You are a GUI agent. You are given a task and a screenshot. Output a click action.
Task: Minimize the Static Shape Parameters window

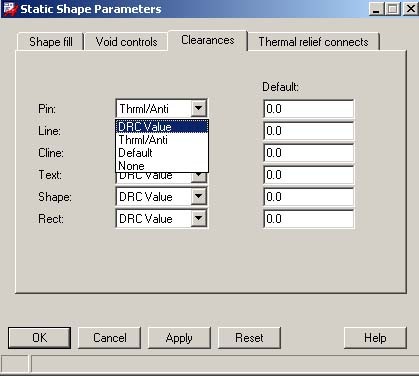tap(376, 9)
